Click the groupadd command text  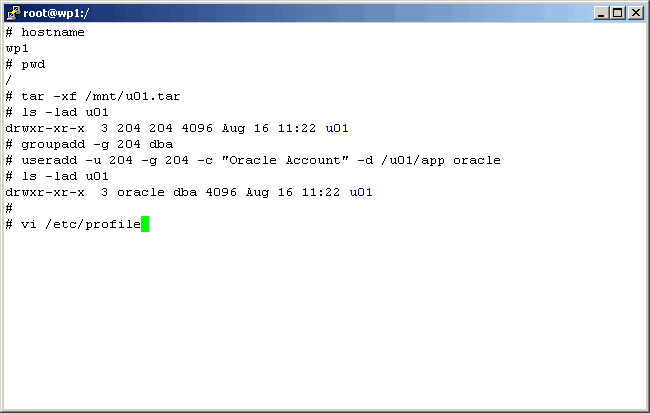tap(52, 144)
